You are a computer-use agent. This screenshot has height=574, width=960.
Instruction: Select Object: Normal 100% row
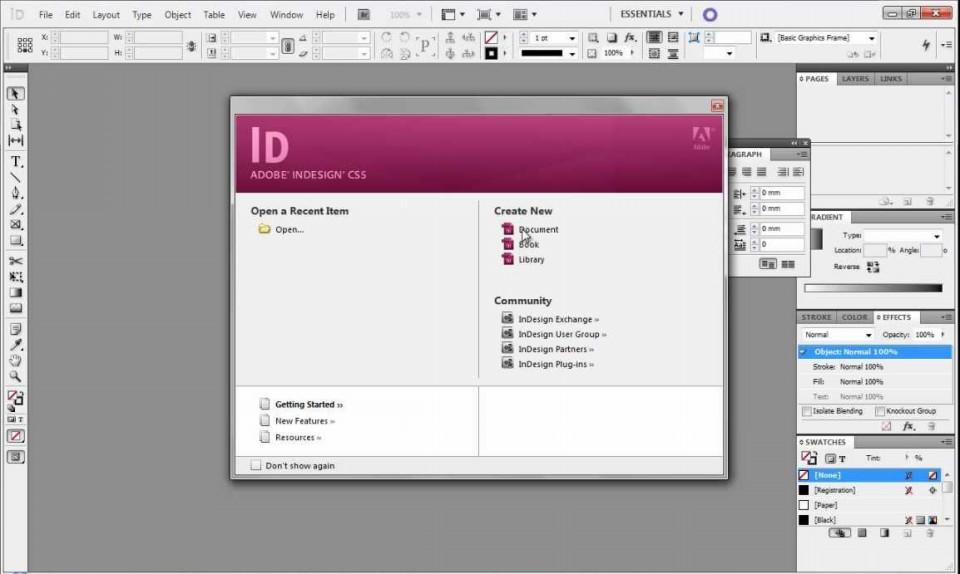(x=875, y=351)
